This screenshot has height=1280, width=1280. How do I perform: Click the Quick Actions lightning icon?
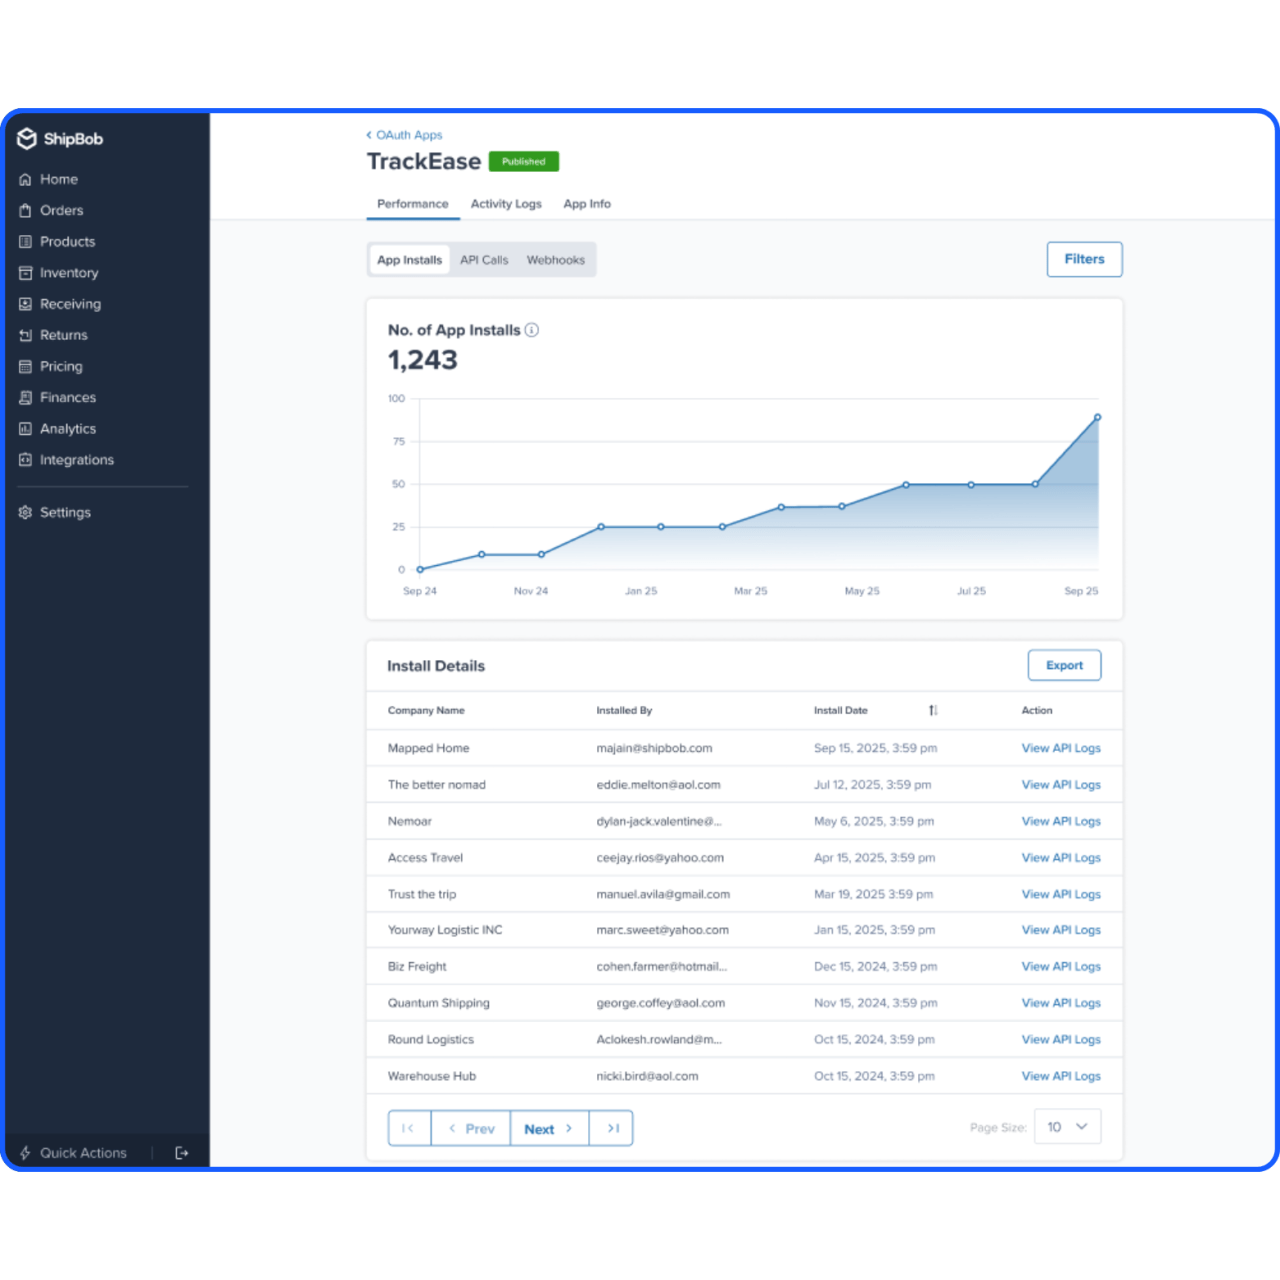(26, 1153)
